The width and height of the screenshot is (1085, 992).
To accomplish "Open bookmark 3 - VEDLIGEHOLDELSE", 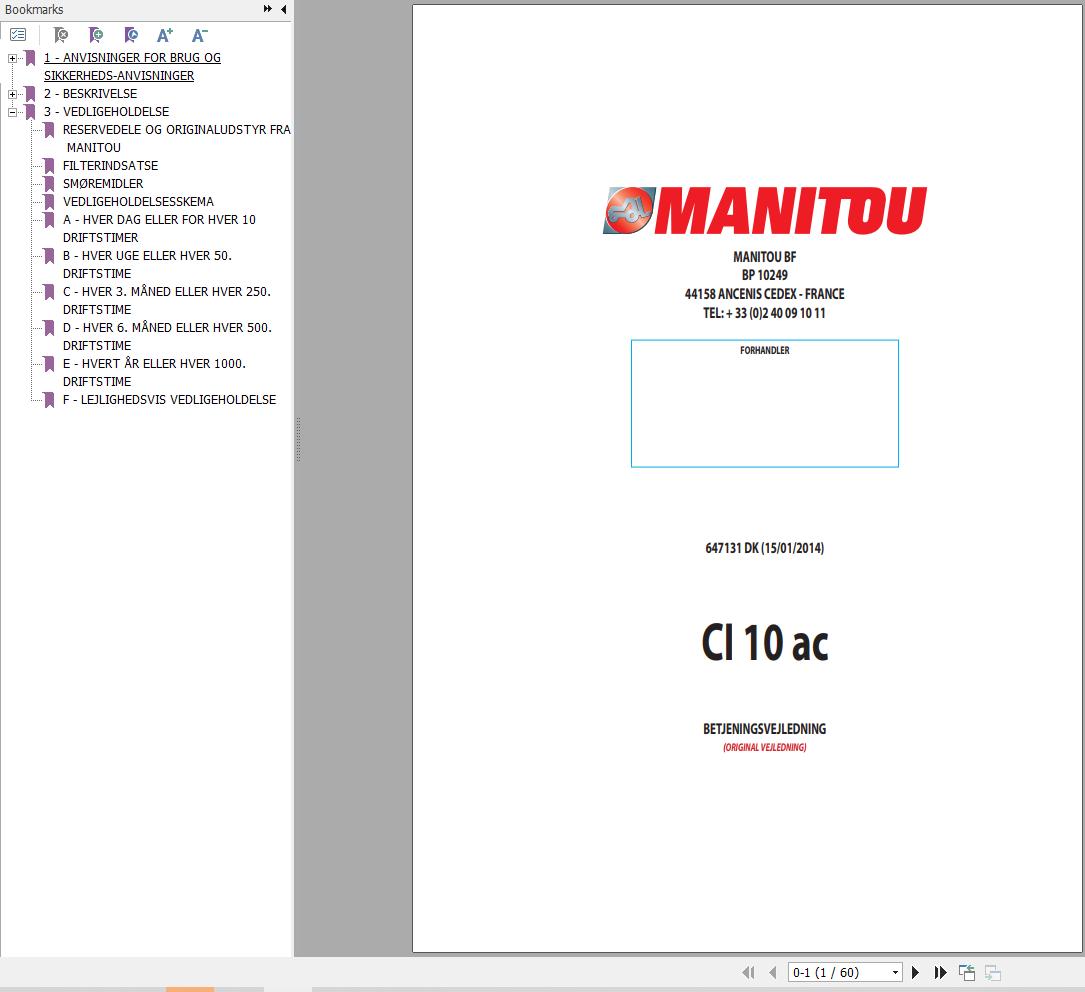I will (x=107, y=111).
